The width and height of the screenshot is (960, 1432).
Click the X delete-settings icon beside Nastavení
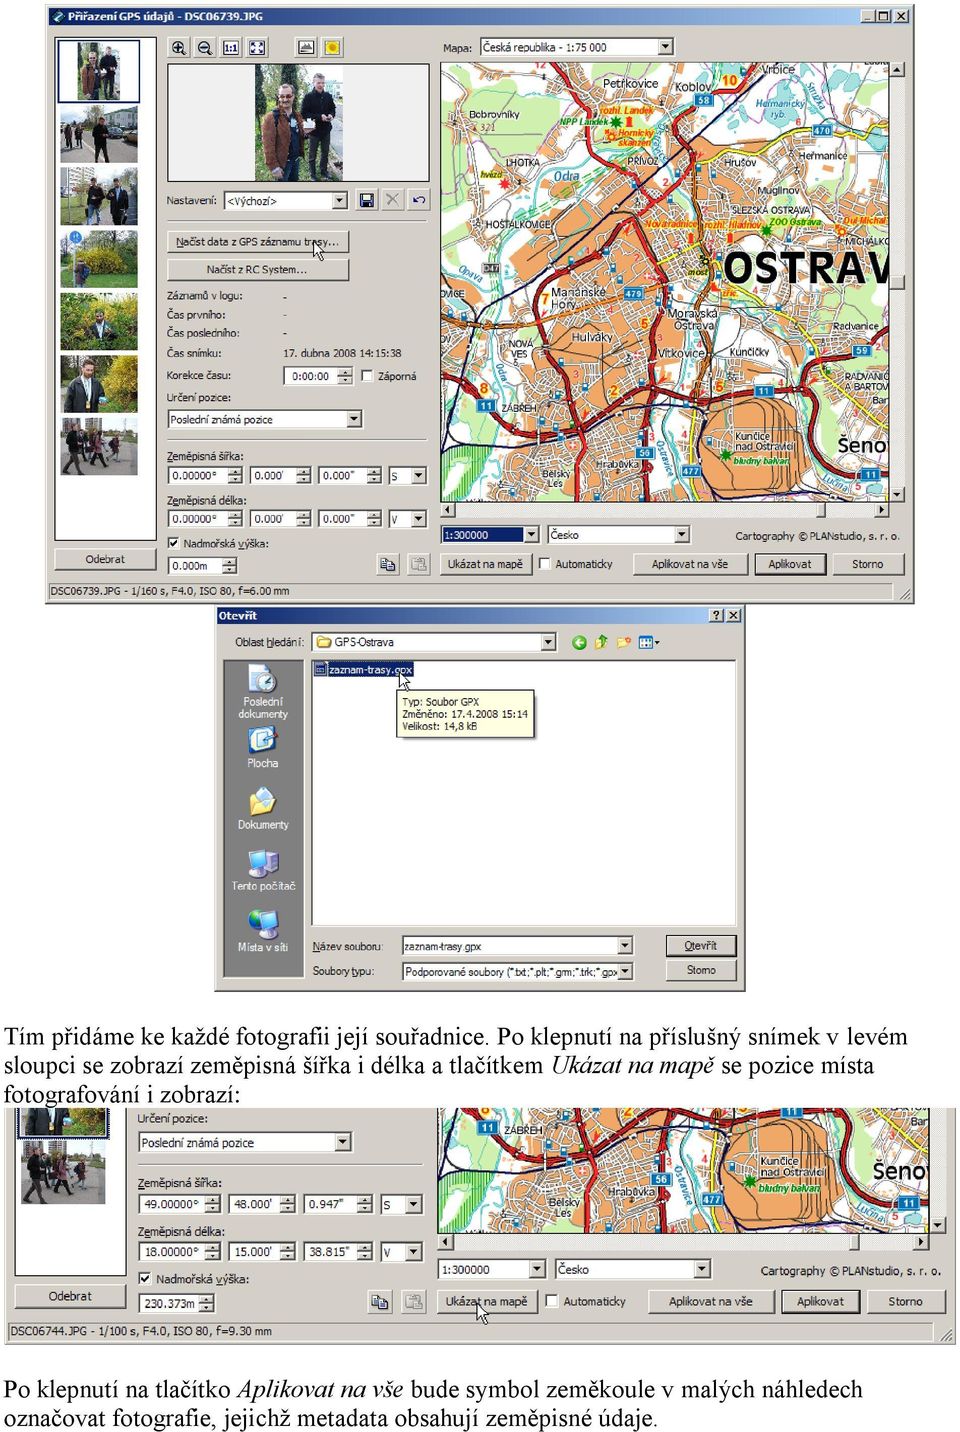coord(393,200)
